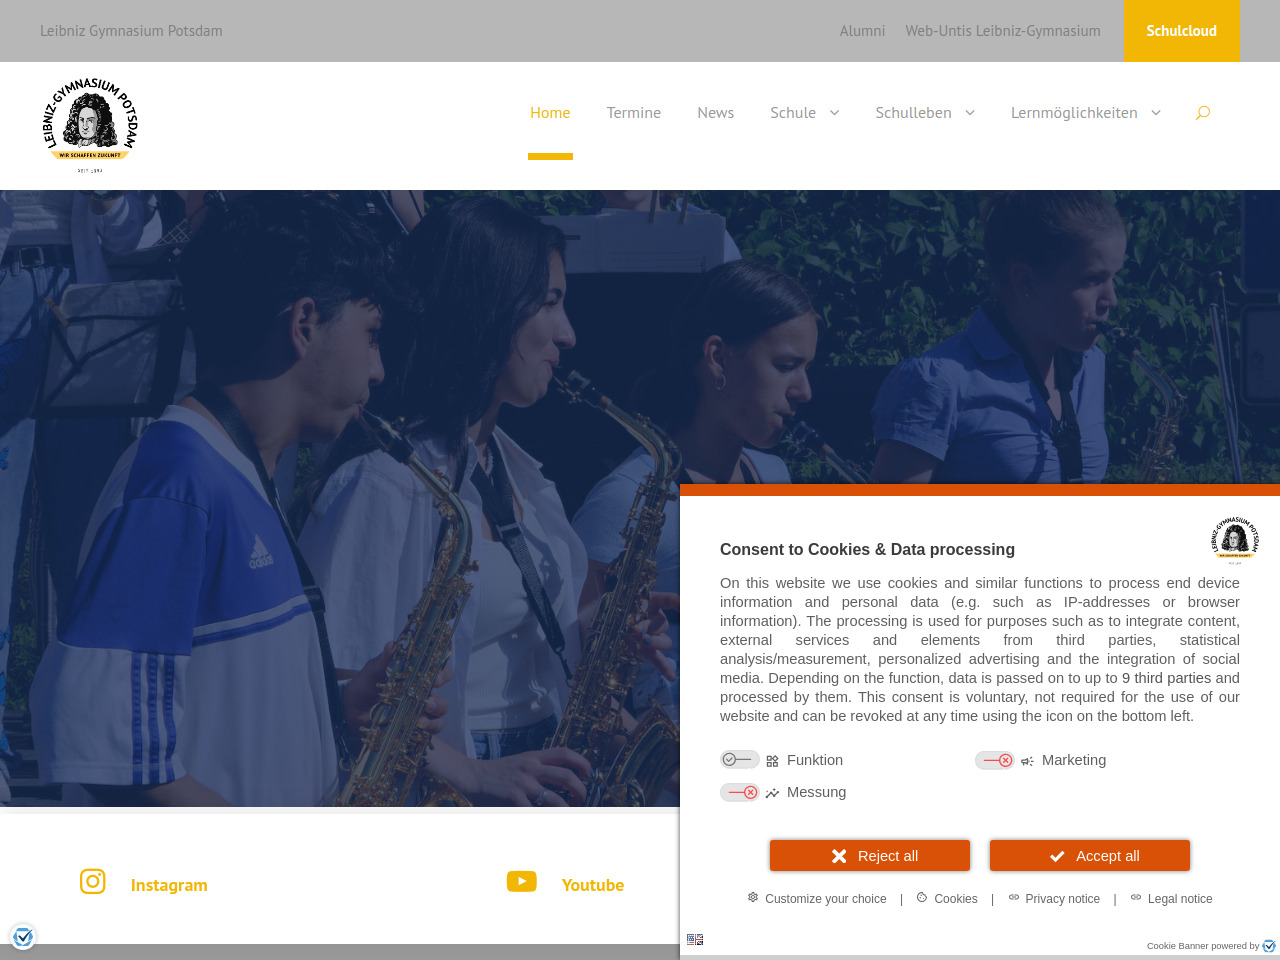The height and width of the screenshot is (960, 1280).
Task: Click the yellow Schulcloud button
Action: coord(1181,31)
